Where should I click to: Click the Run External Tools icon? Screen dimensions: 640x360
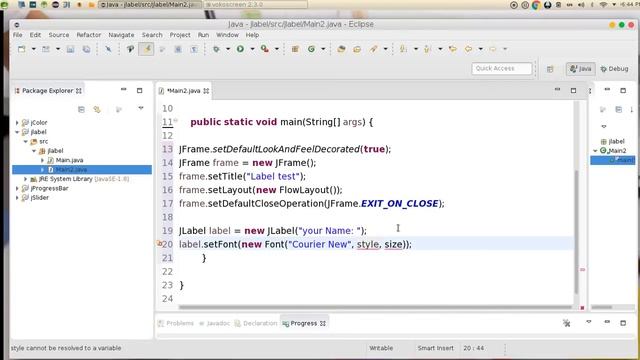click(x=264, y=49)
